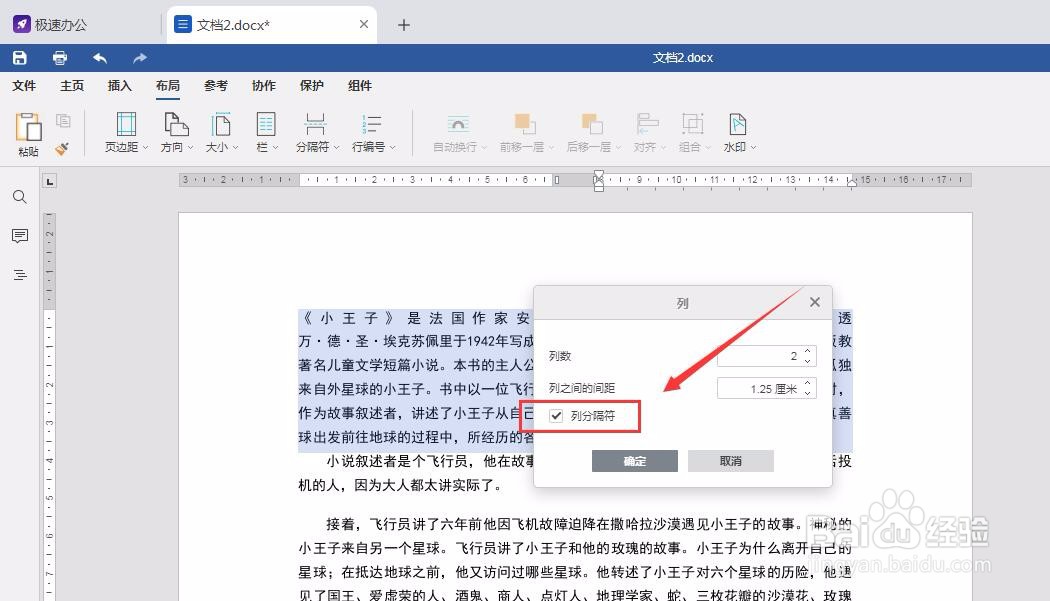Click the 极速办公 app logo
The height and width of the screenshot is (601, 1050).
pyautogui.click(x=21, y=25)
